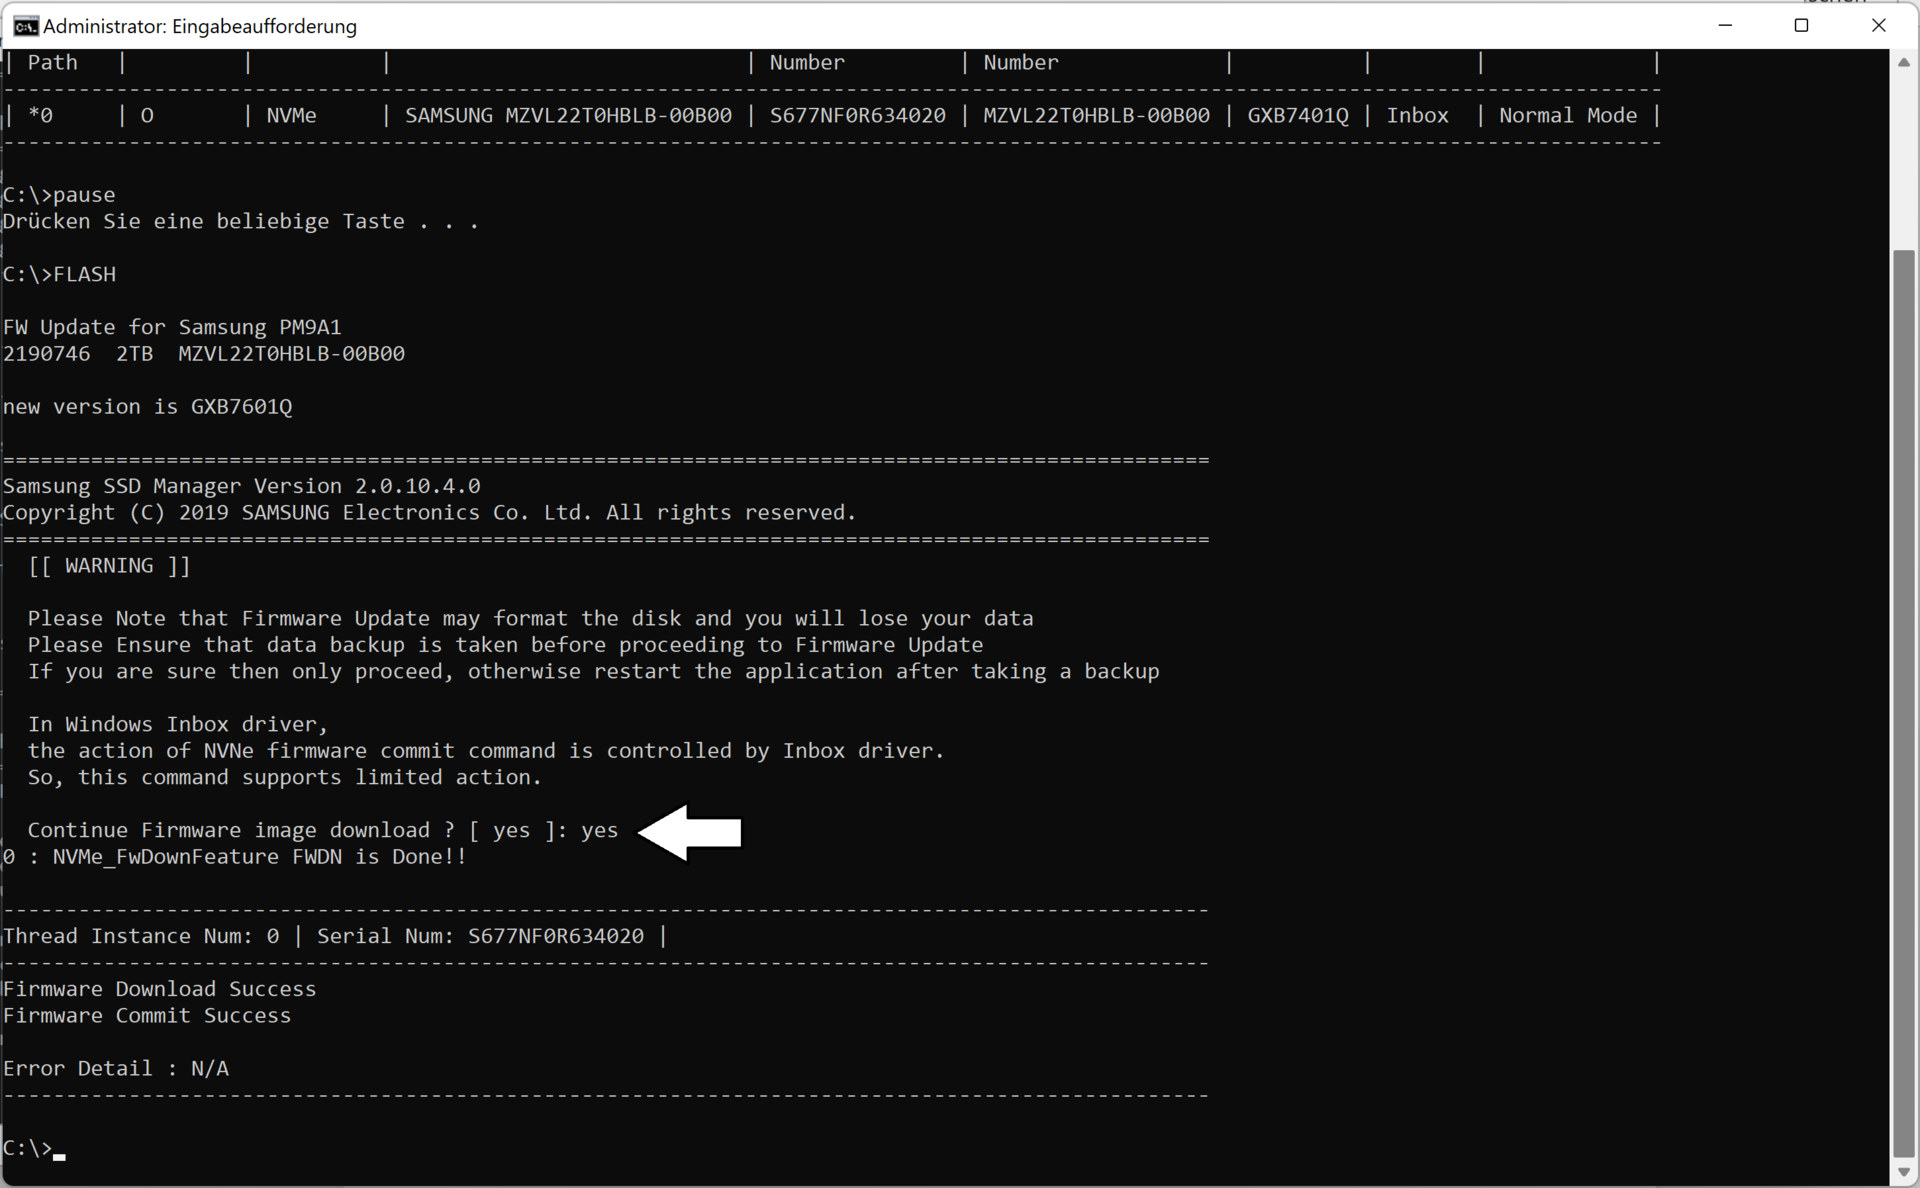This screenshot has height=1188, width=1920.
Task: Click the [[ WARNING ]] heading
Action: click(109, 566)
